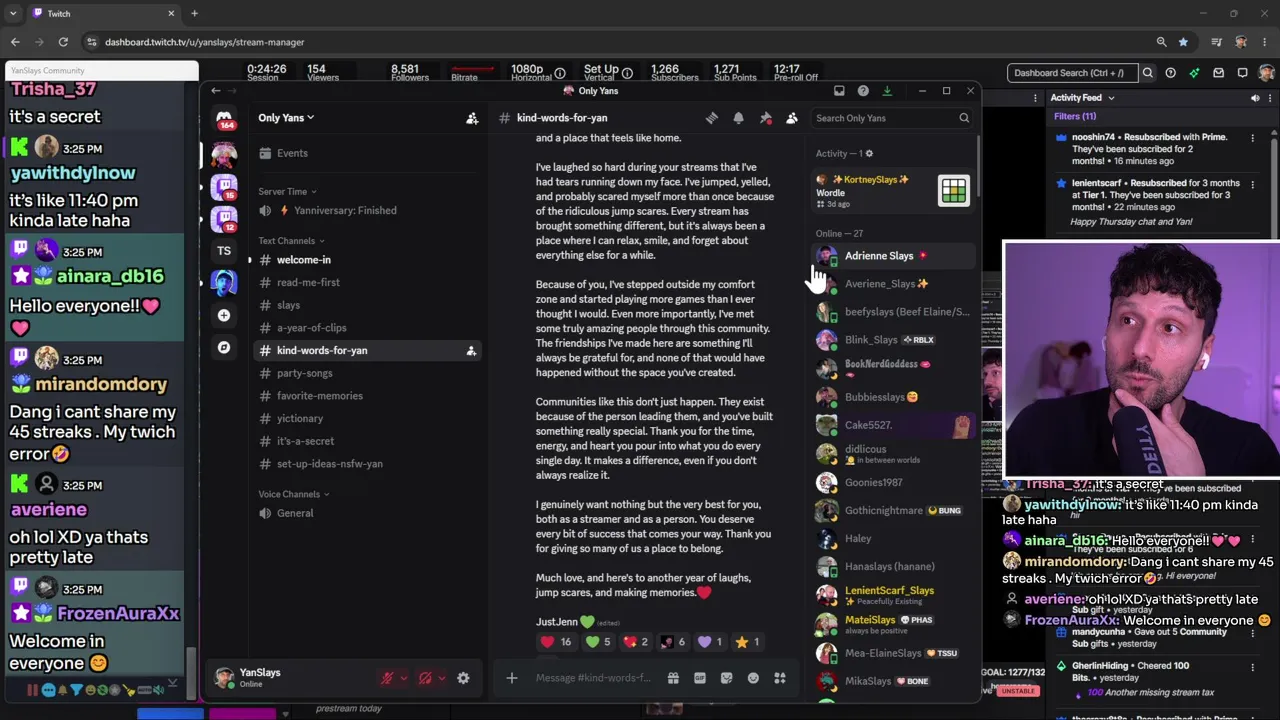Click the green sparkle icon in Twitch dashboard

1195,73
